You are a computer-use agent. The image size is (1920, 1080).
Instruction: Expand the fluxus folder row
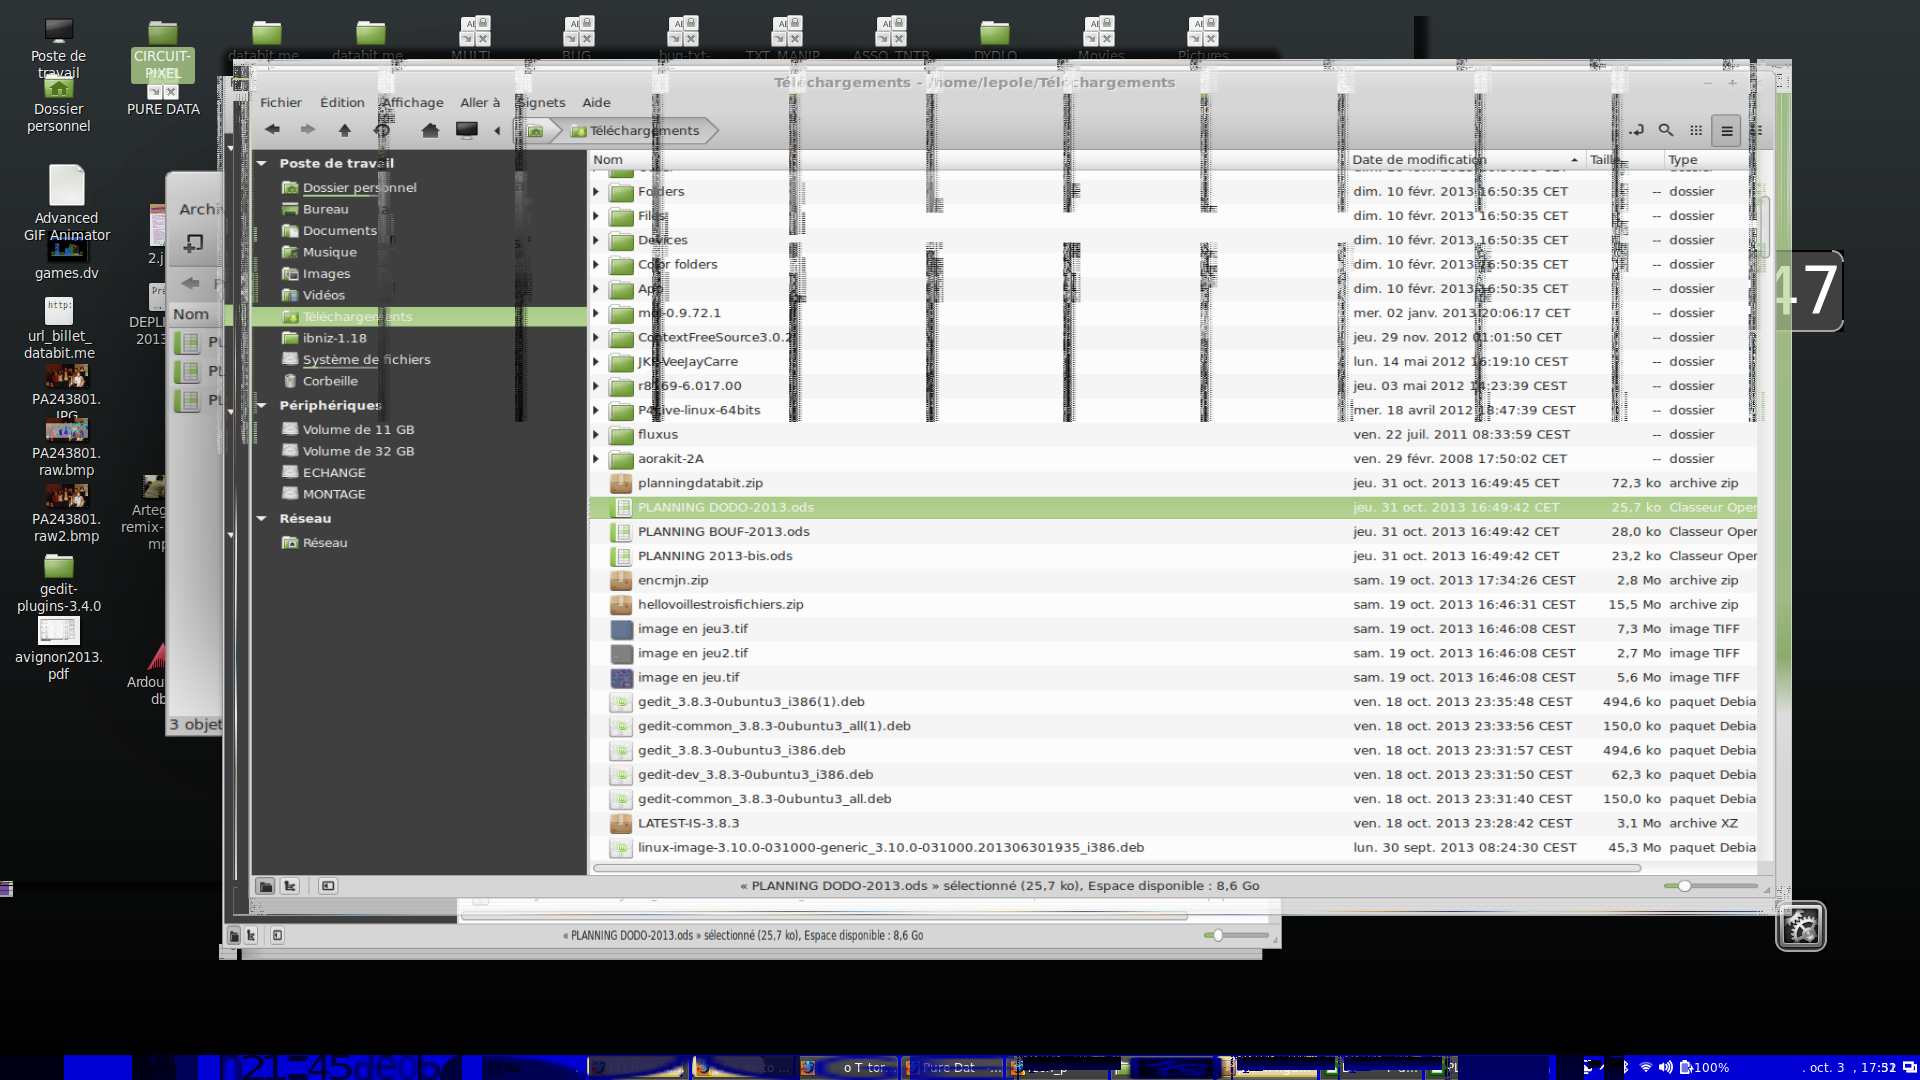pyautogui.click(x=596, y=435)
